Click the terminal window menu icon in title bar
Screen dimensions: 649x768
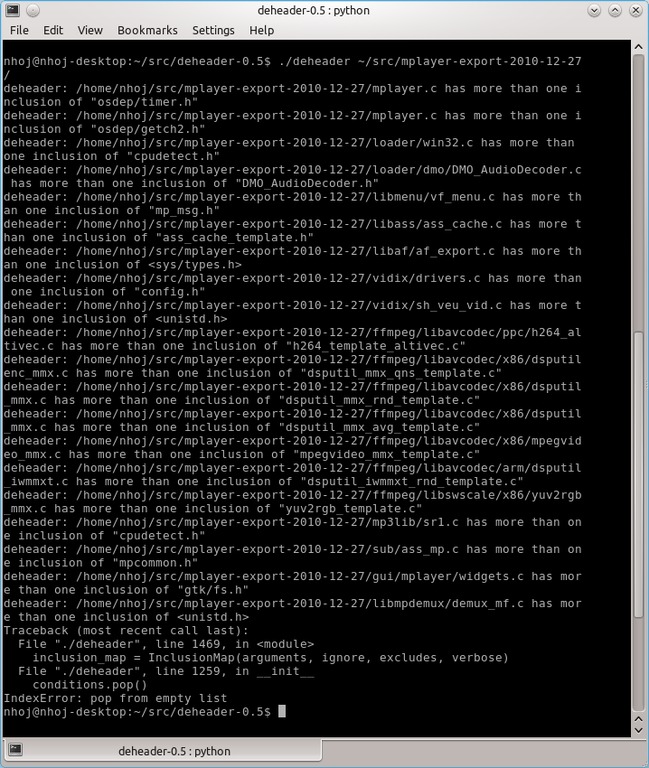coord(12,10)
